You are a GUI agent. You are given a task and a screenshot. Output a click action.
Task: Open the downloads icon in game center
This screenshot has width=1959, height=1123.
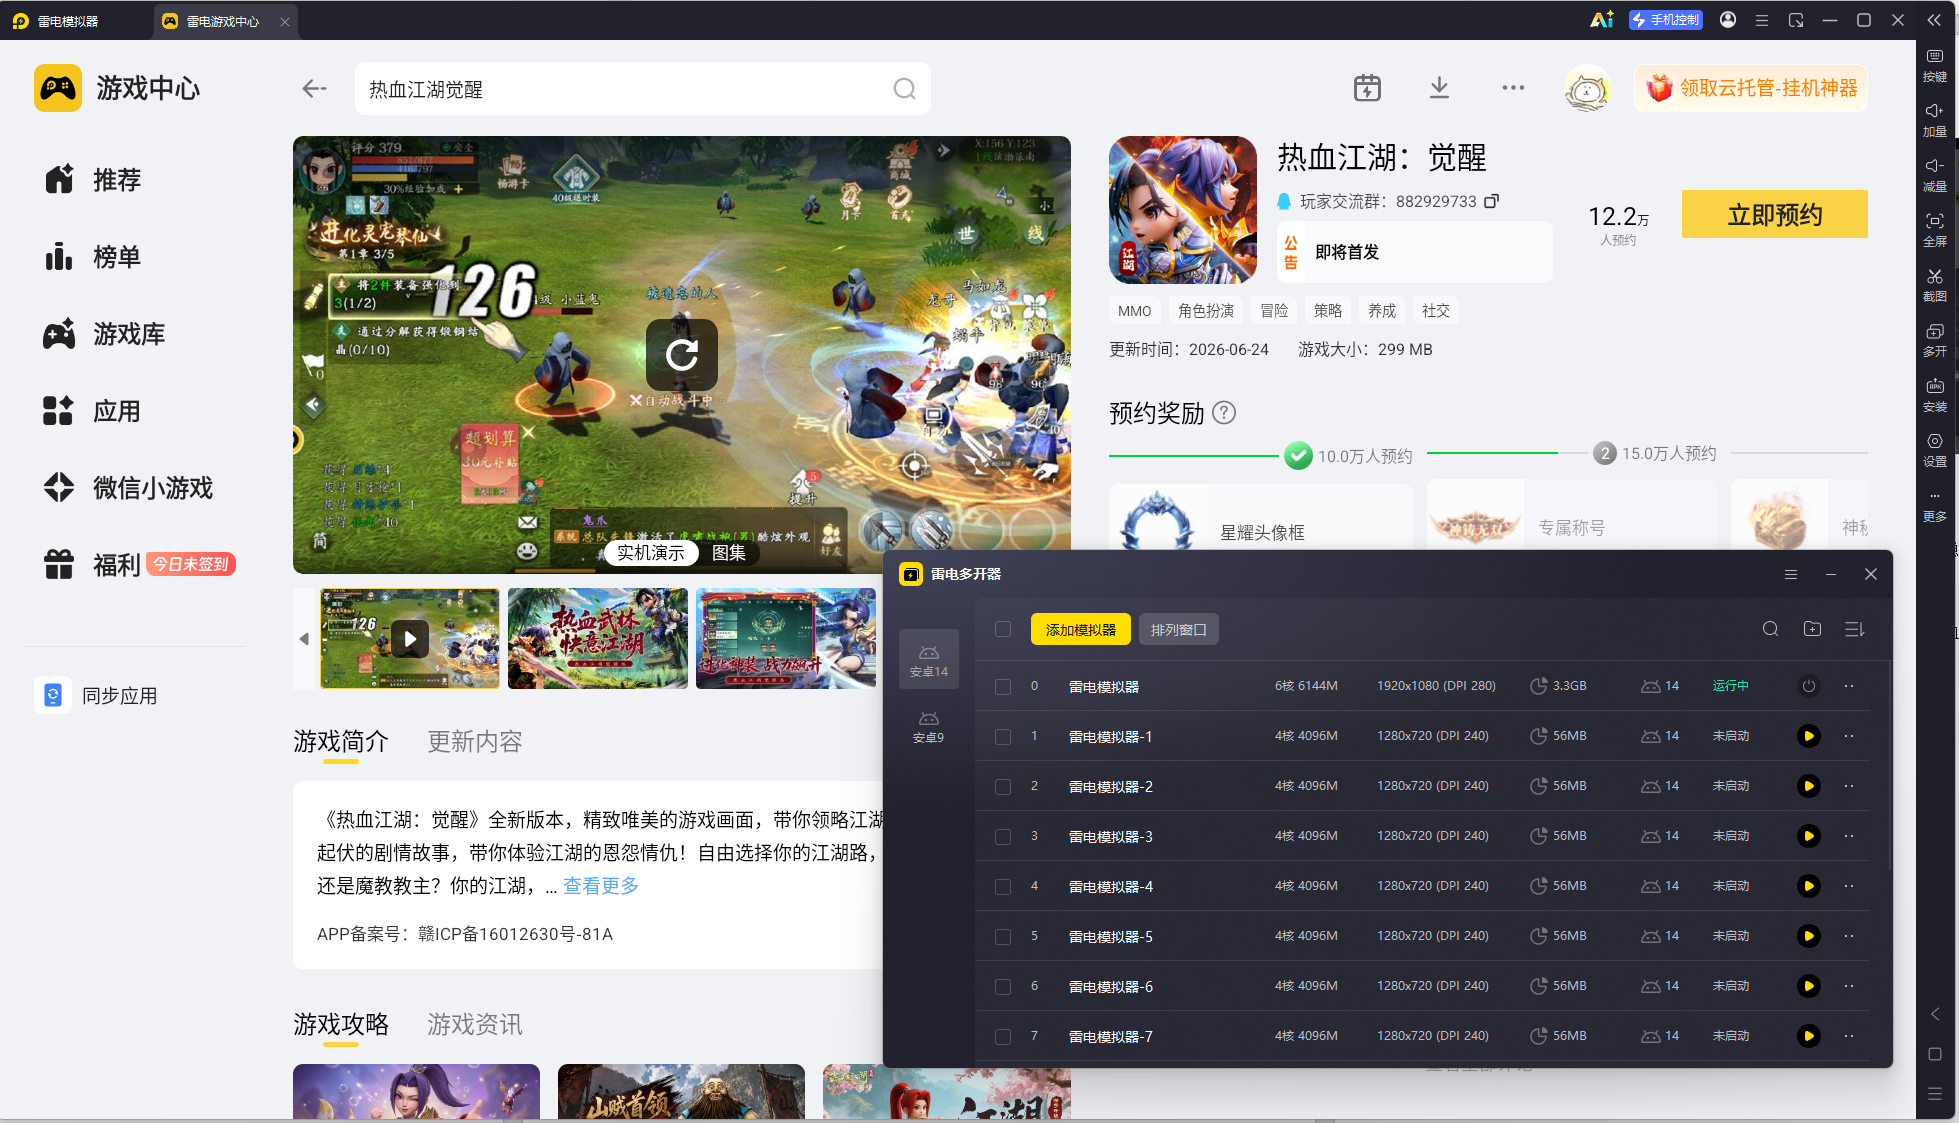coord(1439,88)
